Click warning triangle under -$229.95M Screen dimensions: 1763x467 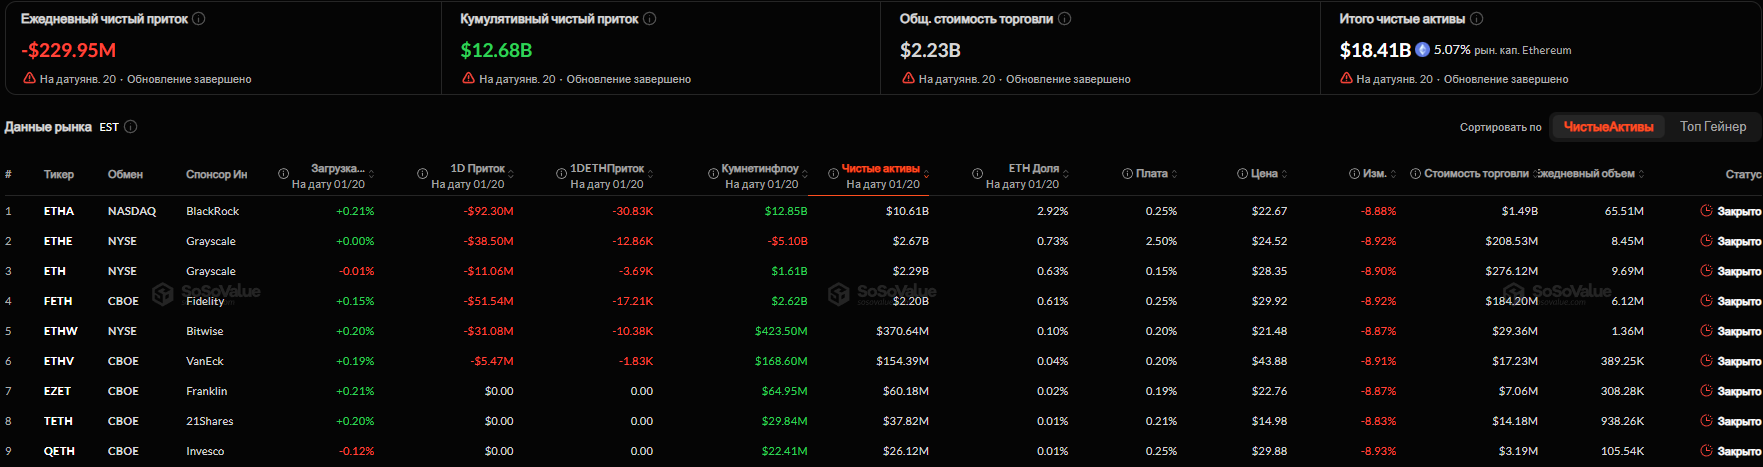pyautogui.click(x=29, y=79)
